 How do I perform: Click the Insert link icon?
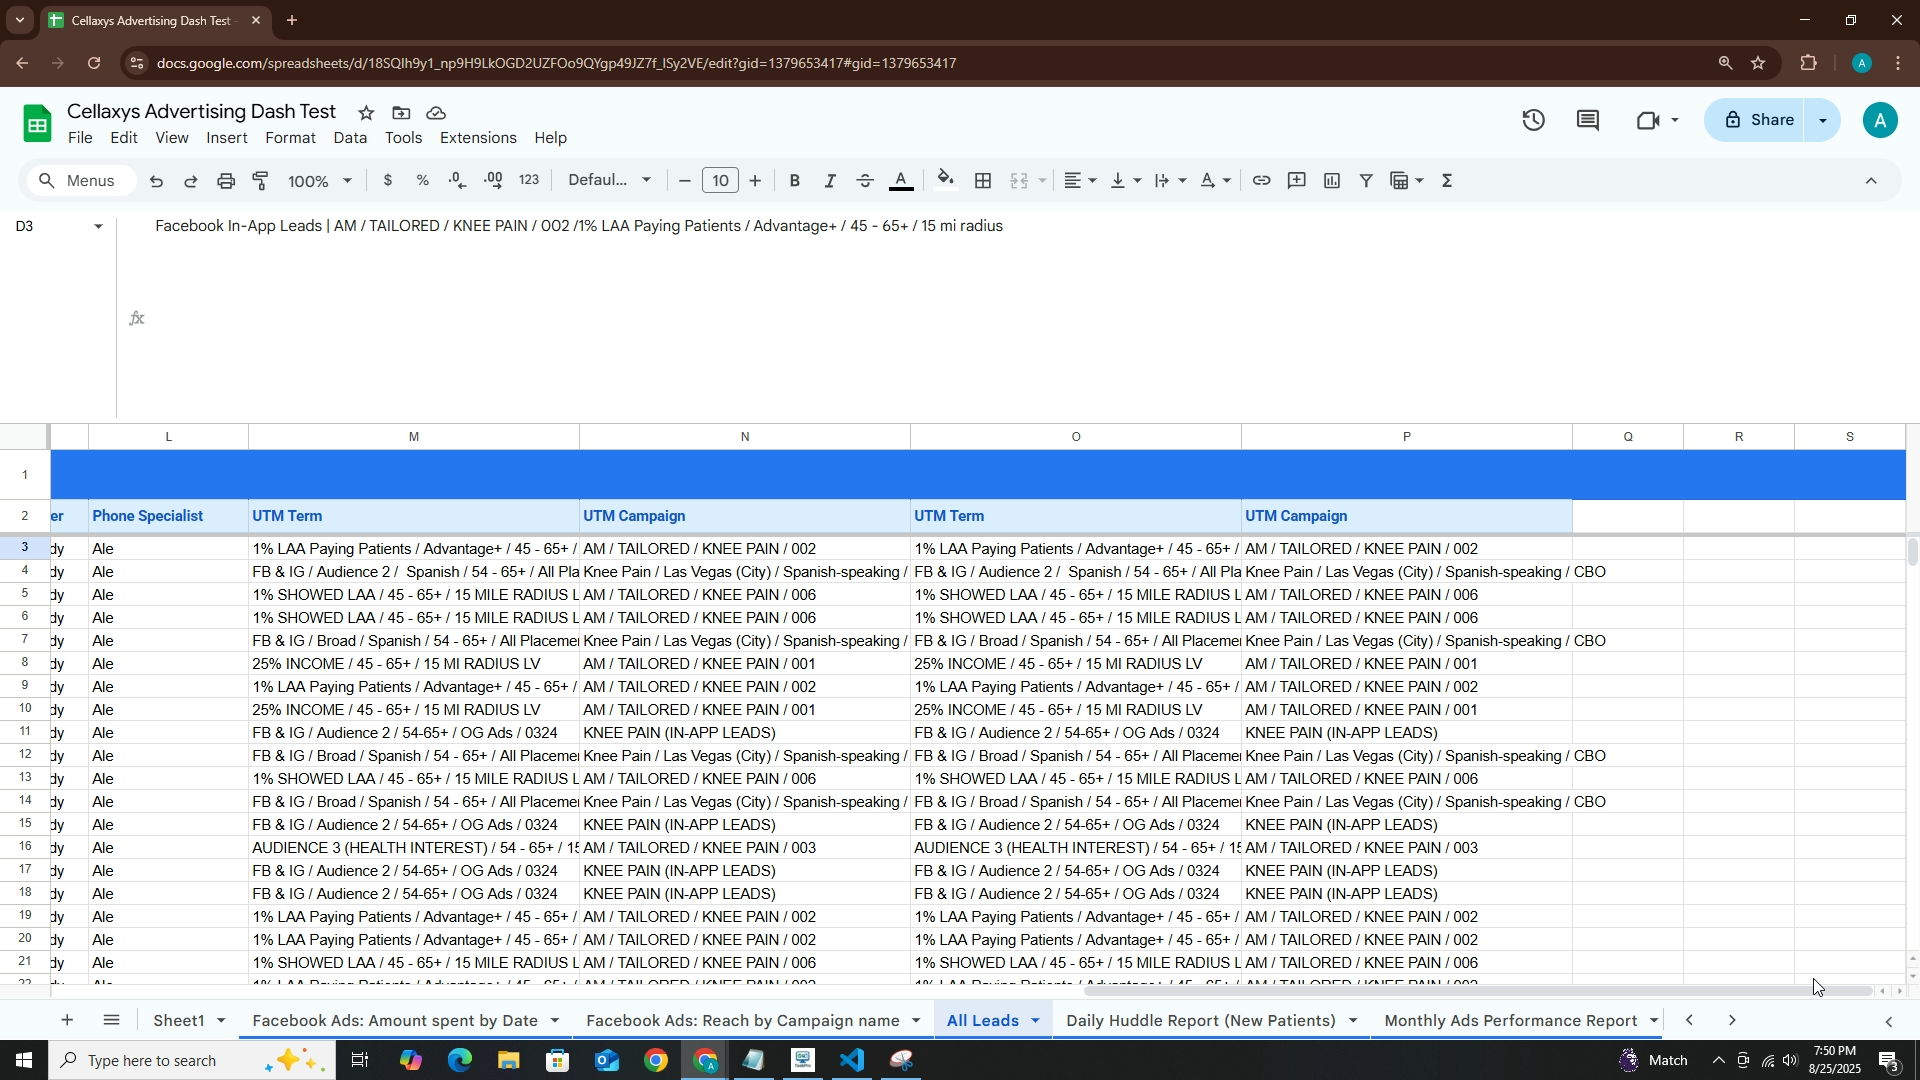pos(1261,181)
